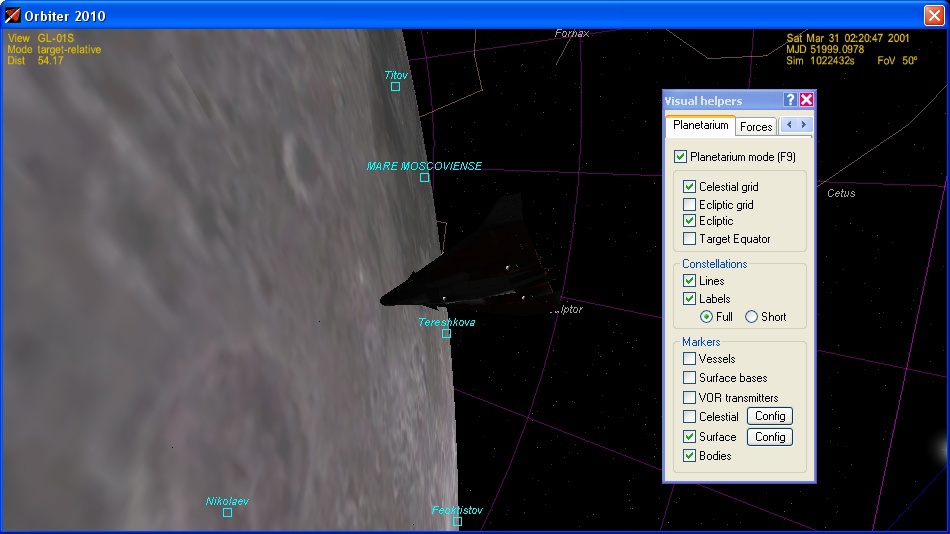
Task: Click the Sim 1022432s readout
Action: click(x=820, y=61)
